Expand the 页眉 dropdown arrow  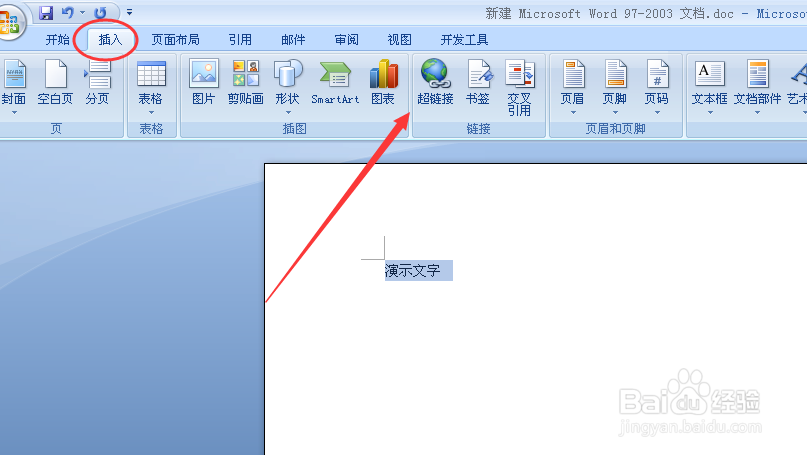click(573, 112)
